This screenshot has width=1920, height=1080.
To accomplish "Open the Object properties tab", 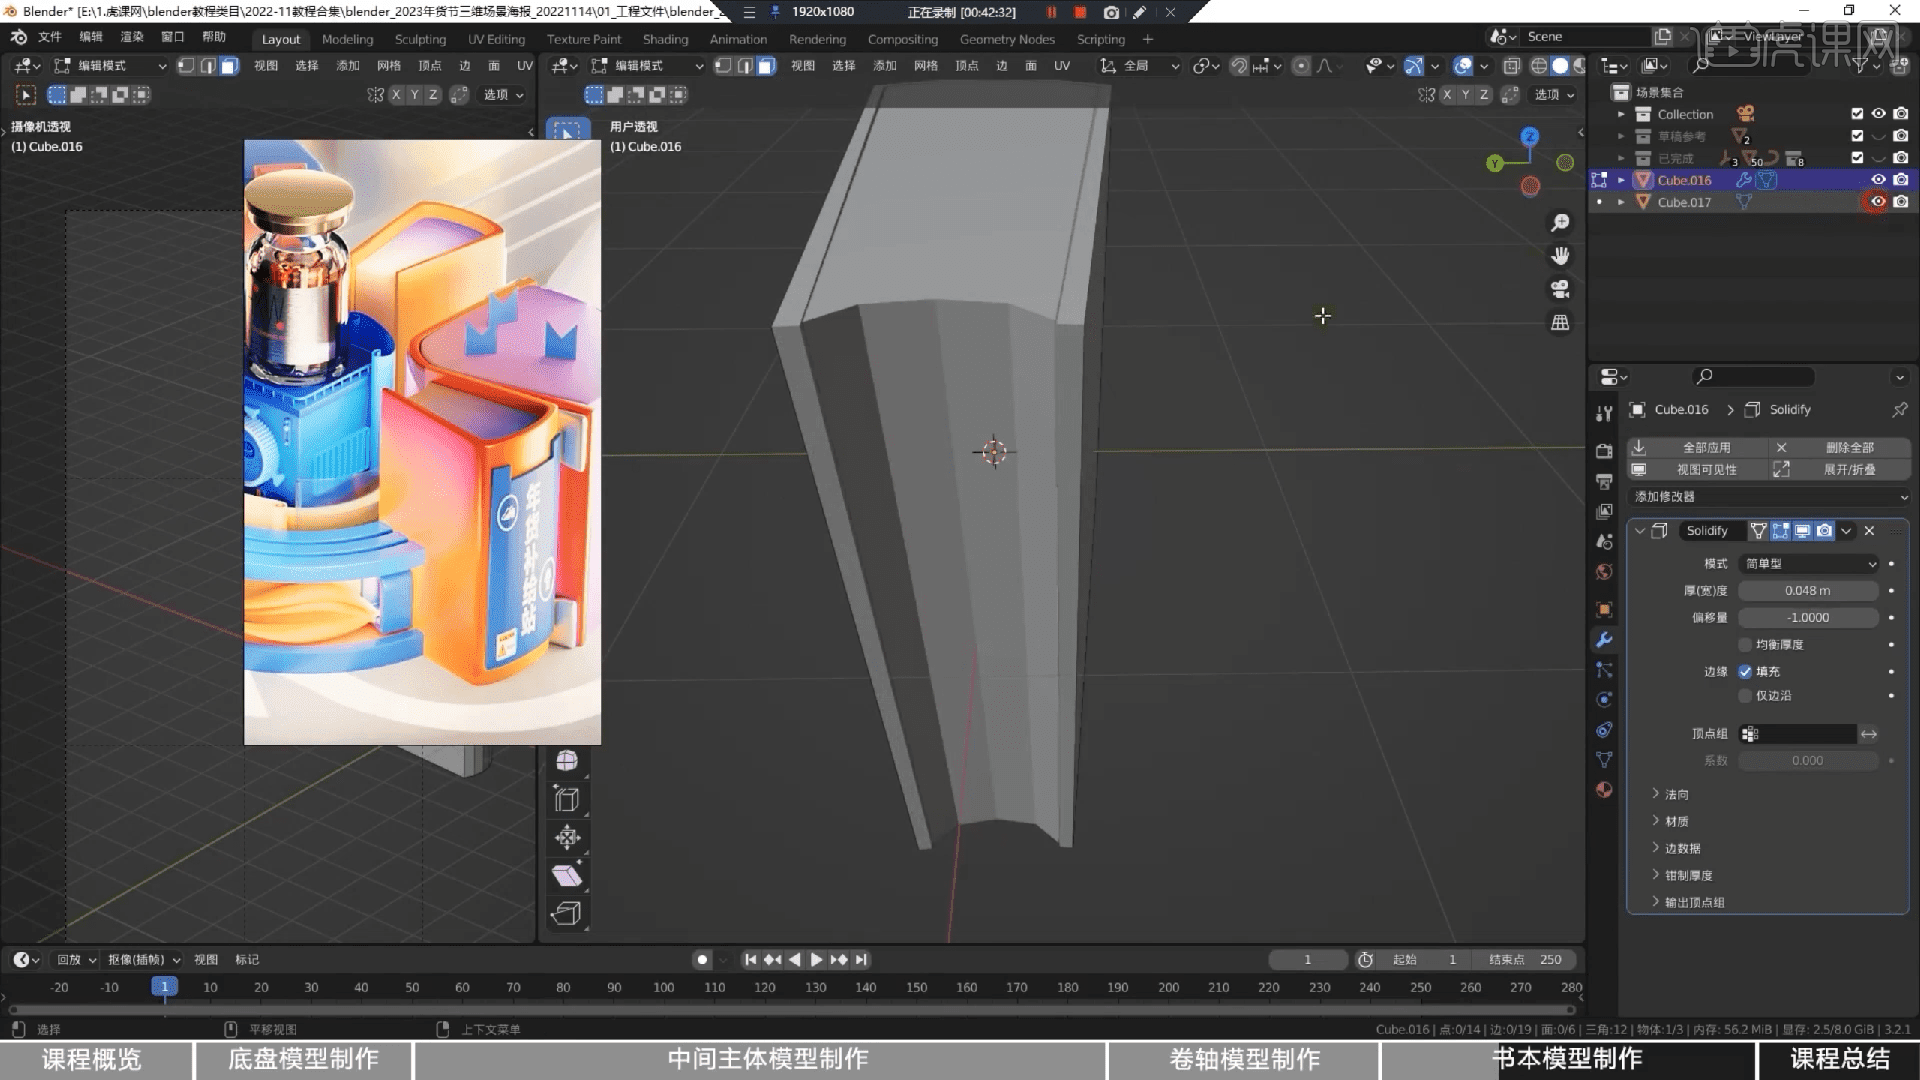I will 1604,609.
